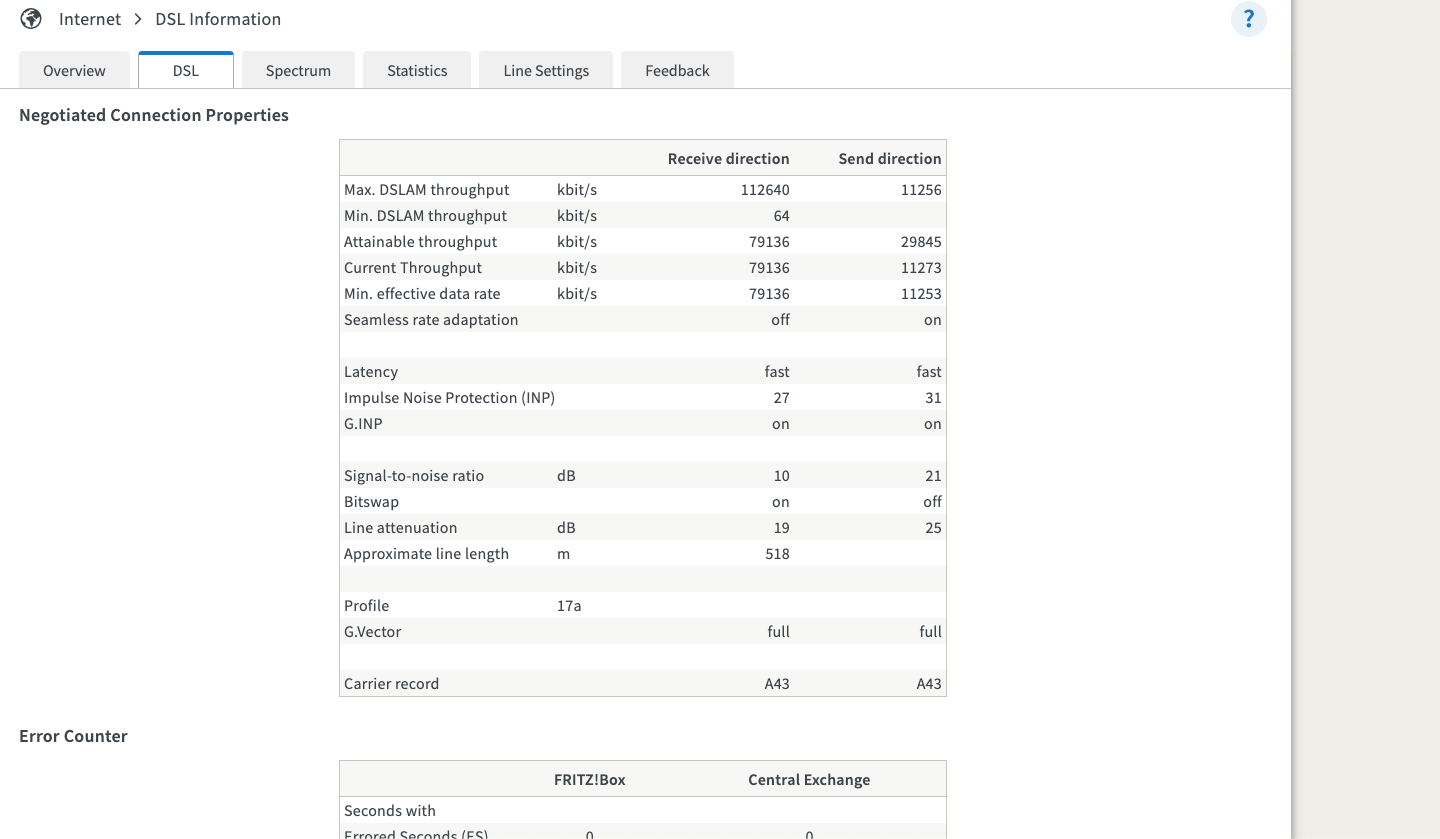Click the value 11256
Viewport: 1440px width, 839px height.
(x=921, y=190)
